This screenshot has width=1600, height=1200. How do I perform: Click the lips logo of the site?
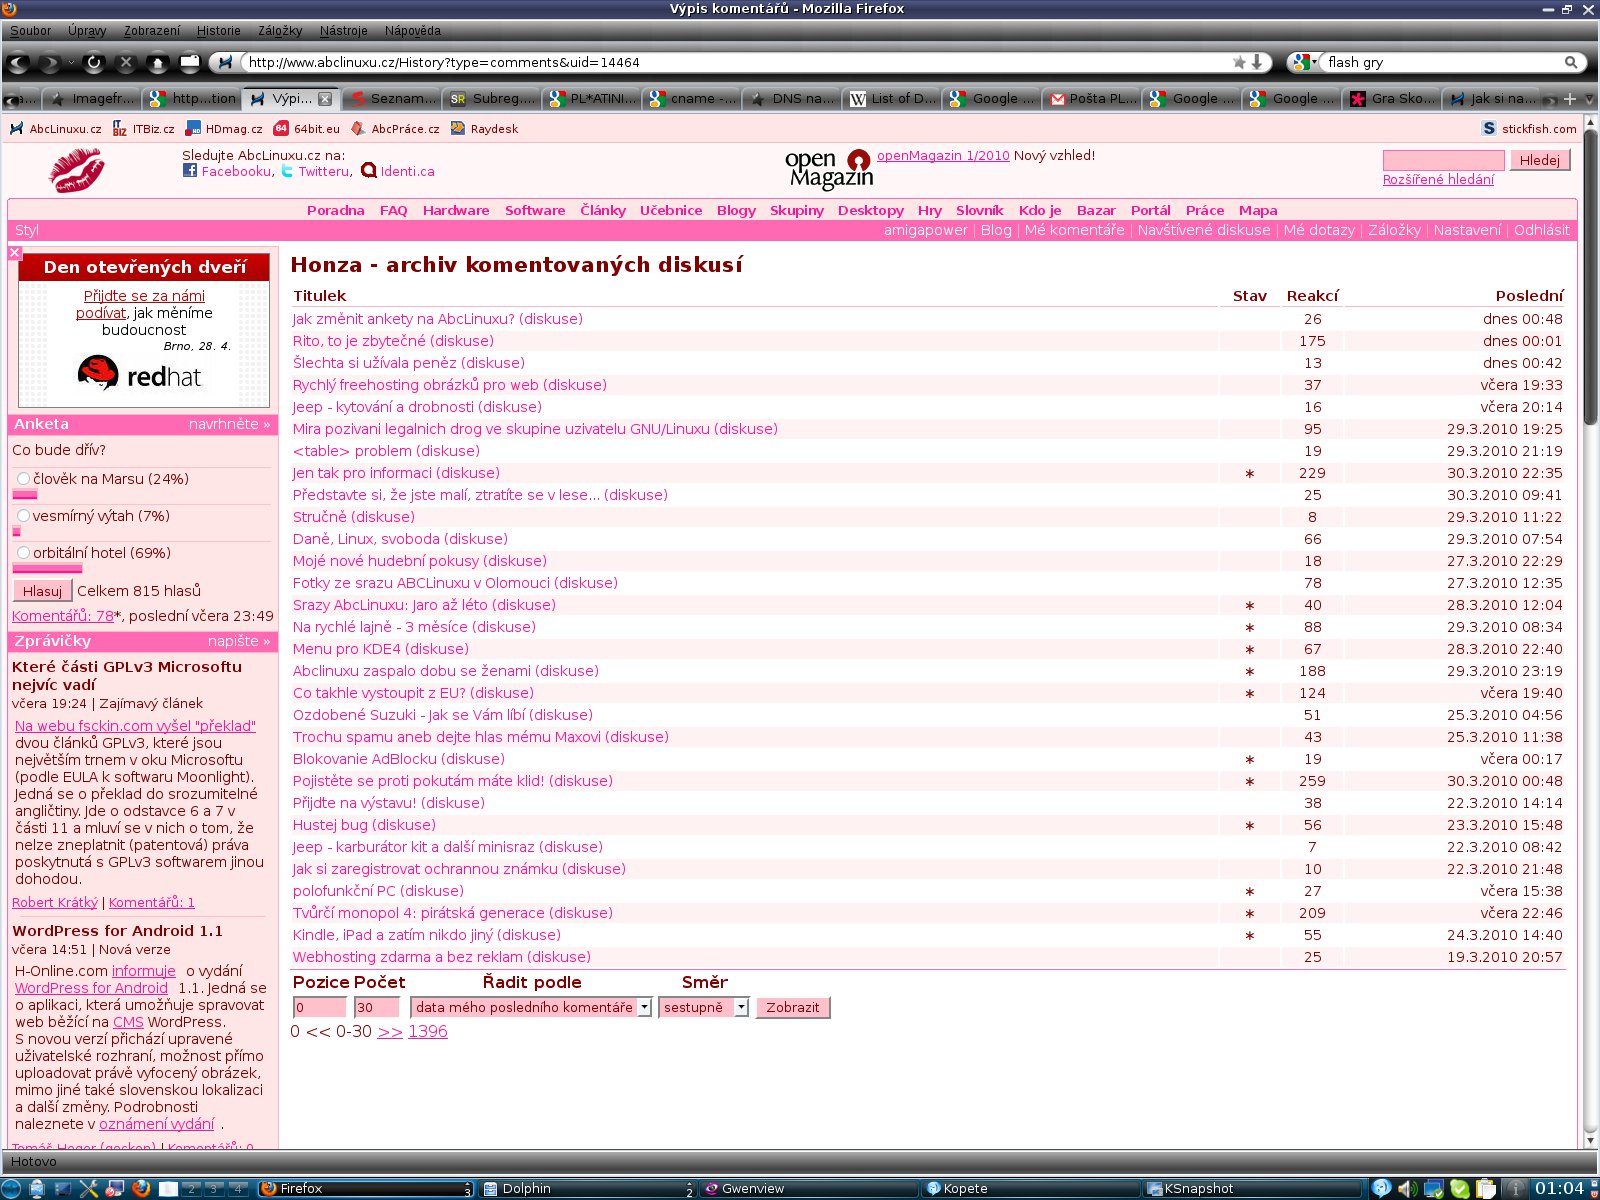pyautogui.click(x=76, y=169)
